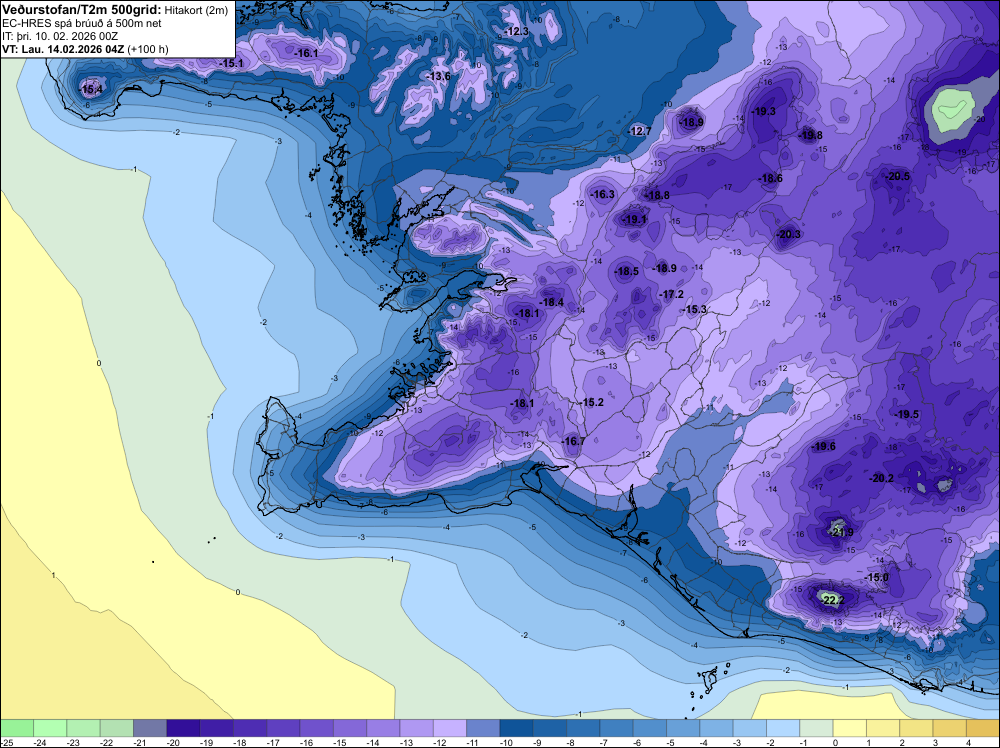The image size is (1000, 748).
Task: Click the -20.3 temperature label
Action: click(788, 235)
